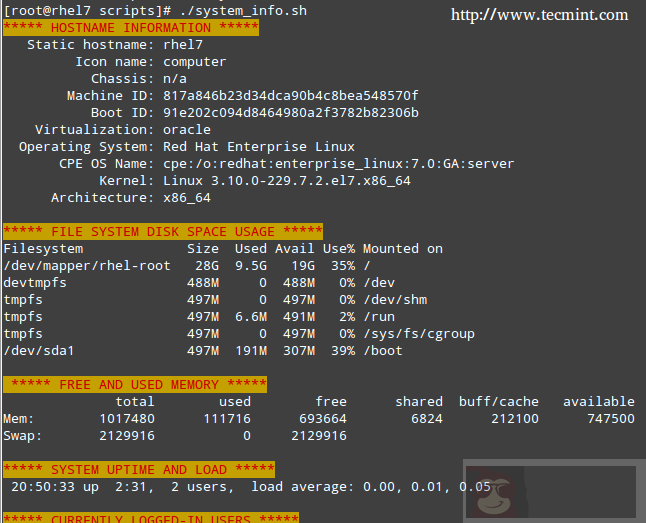Click the 9.5G used value
The height and width of the screenshot is (523, 646).
[251, 266]
